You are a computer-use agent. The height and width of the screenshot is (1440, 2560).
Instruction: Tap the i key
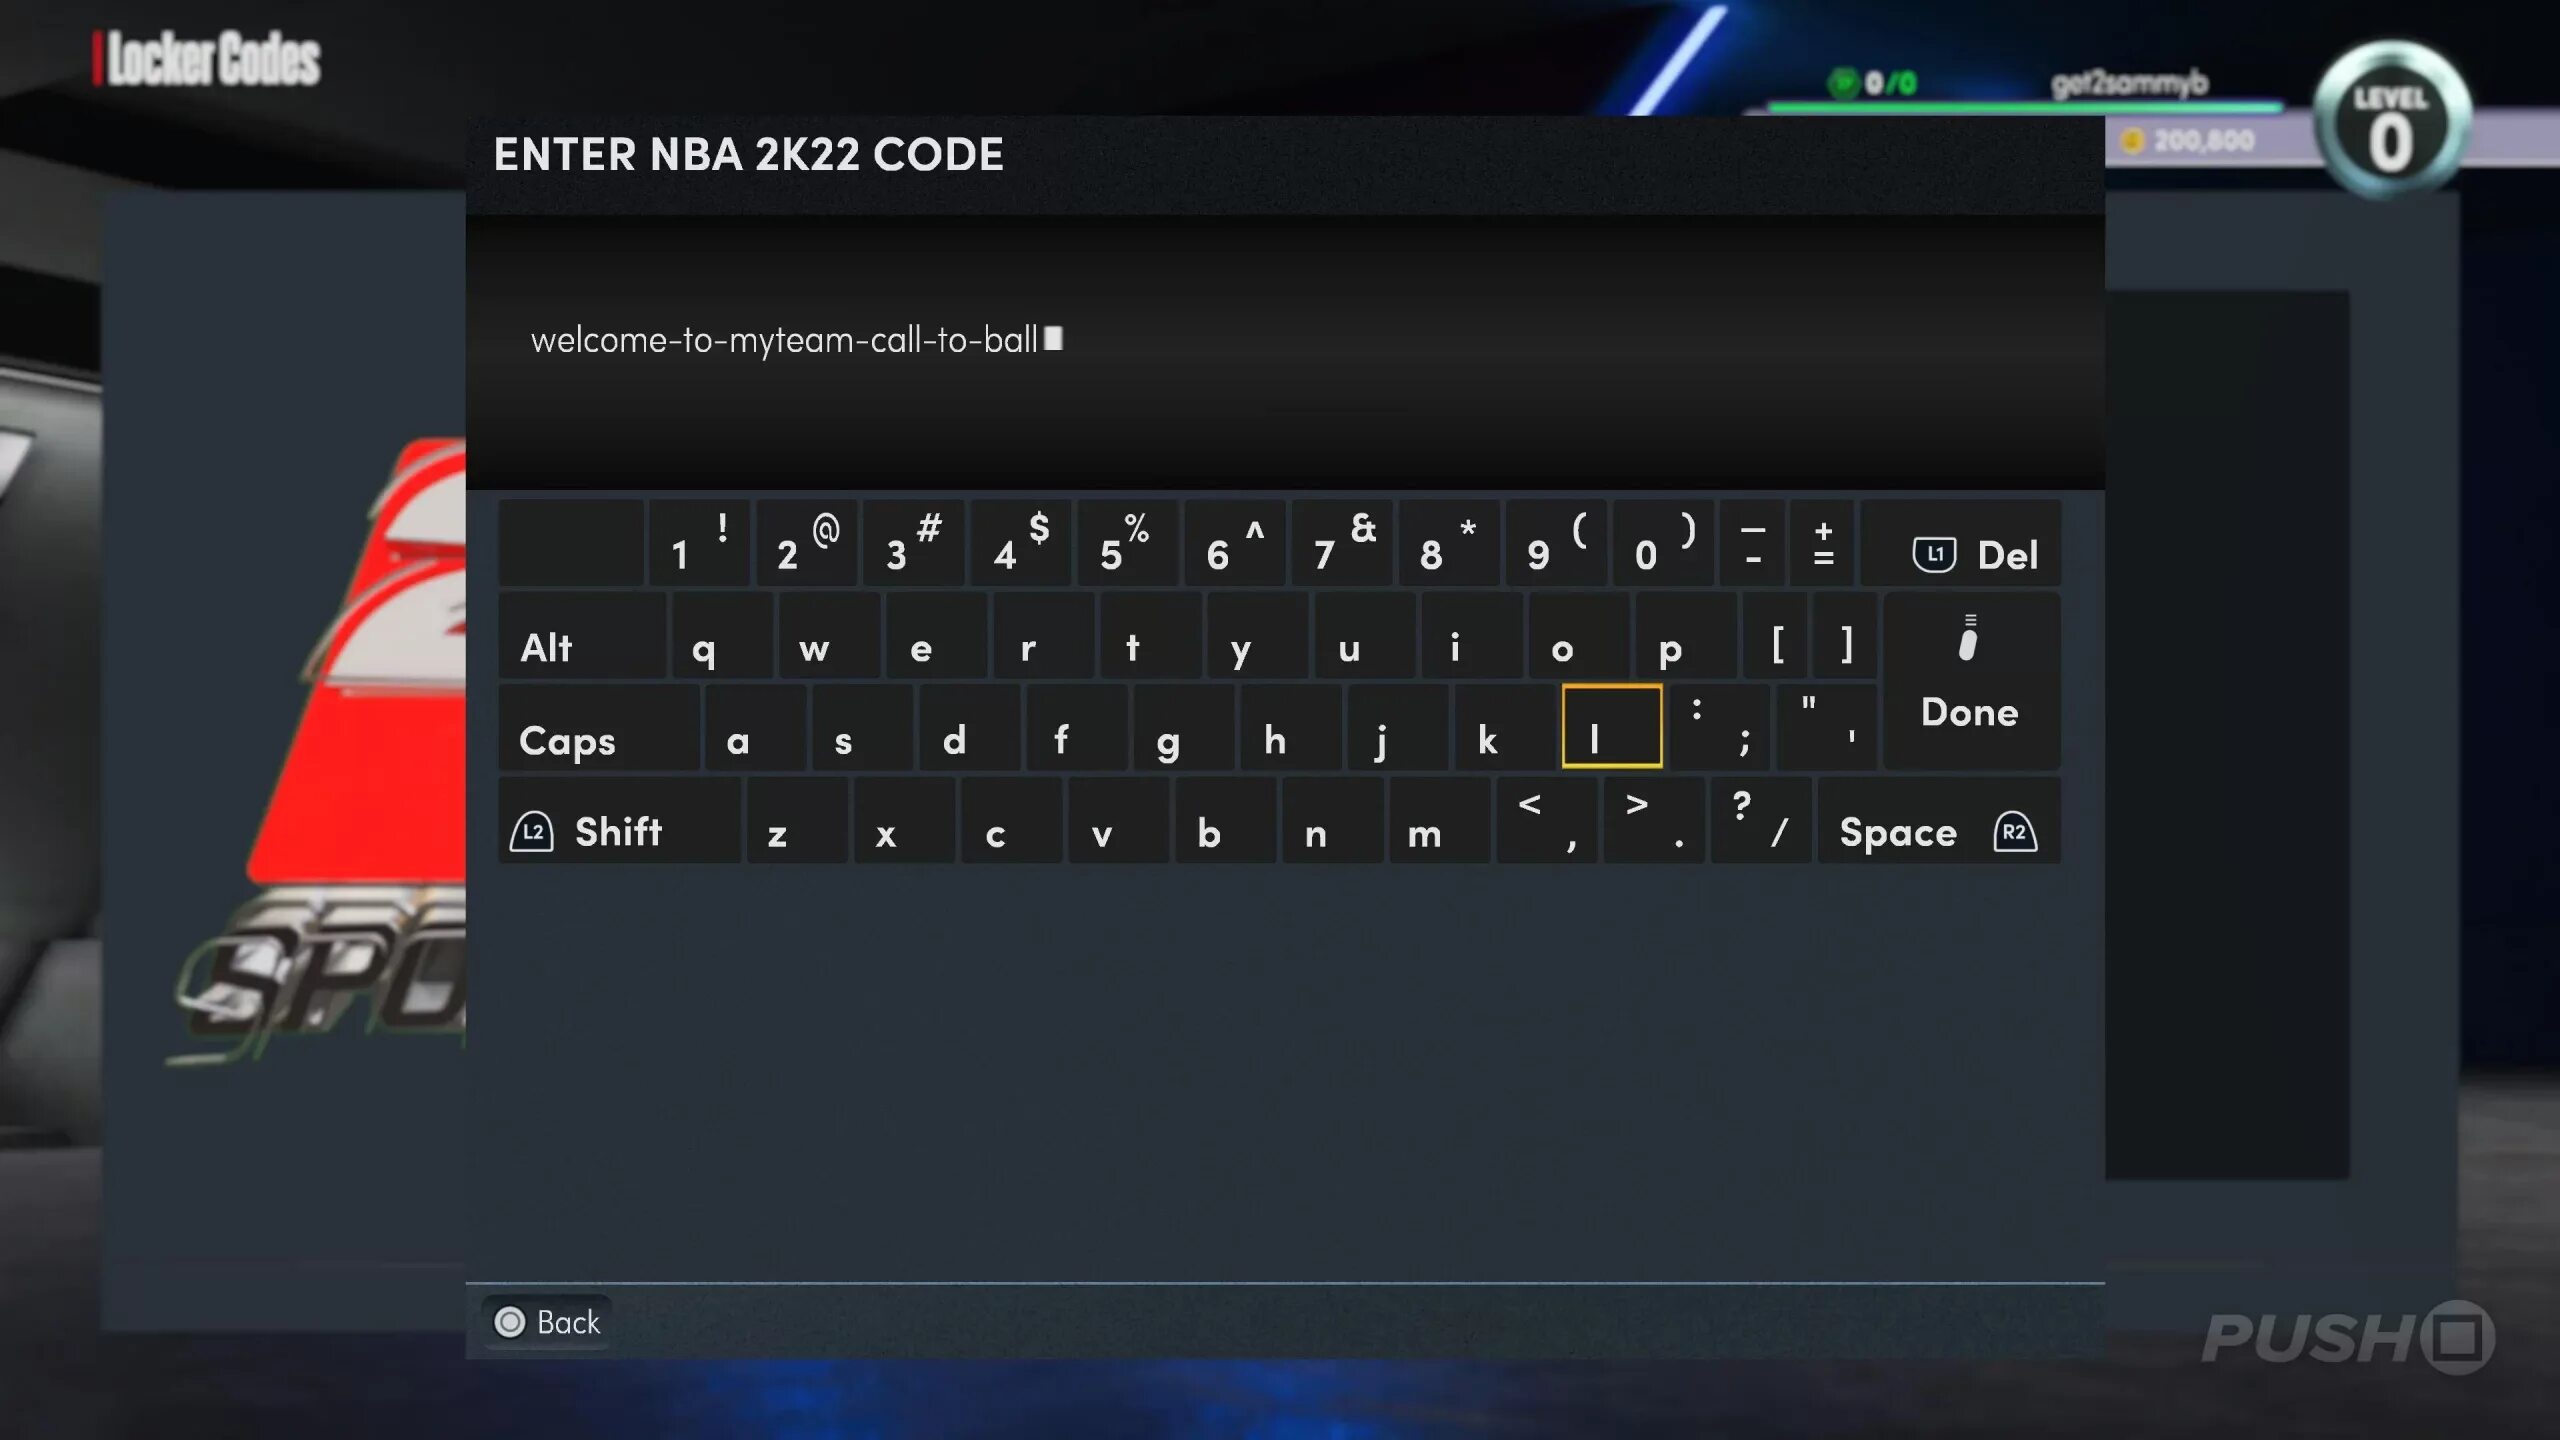(x=1472, y=636)
